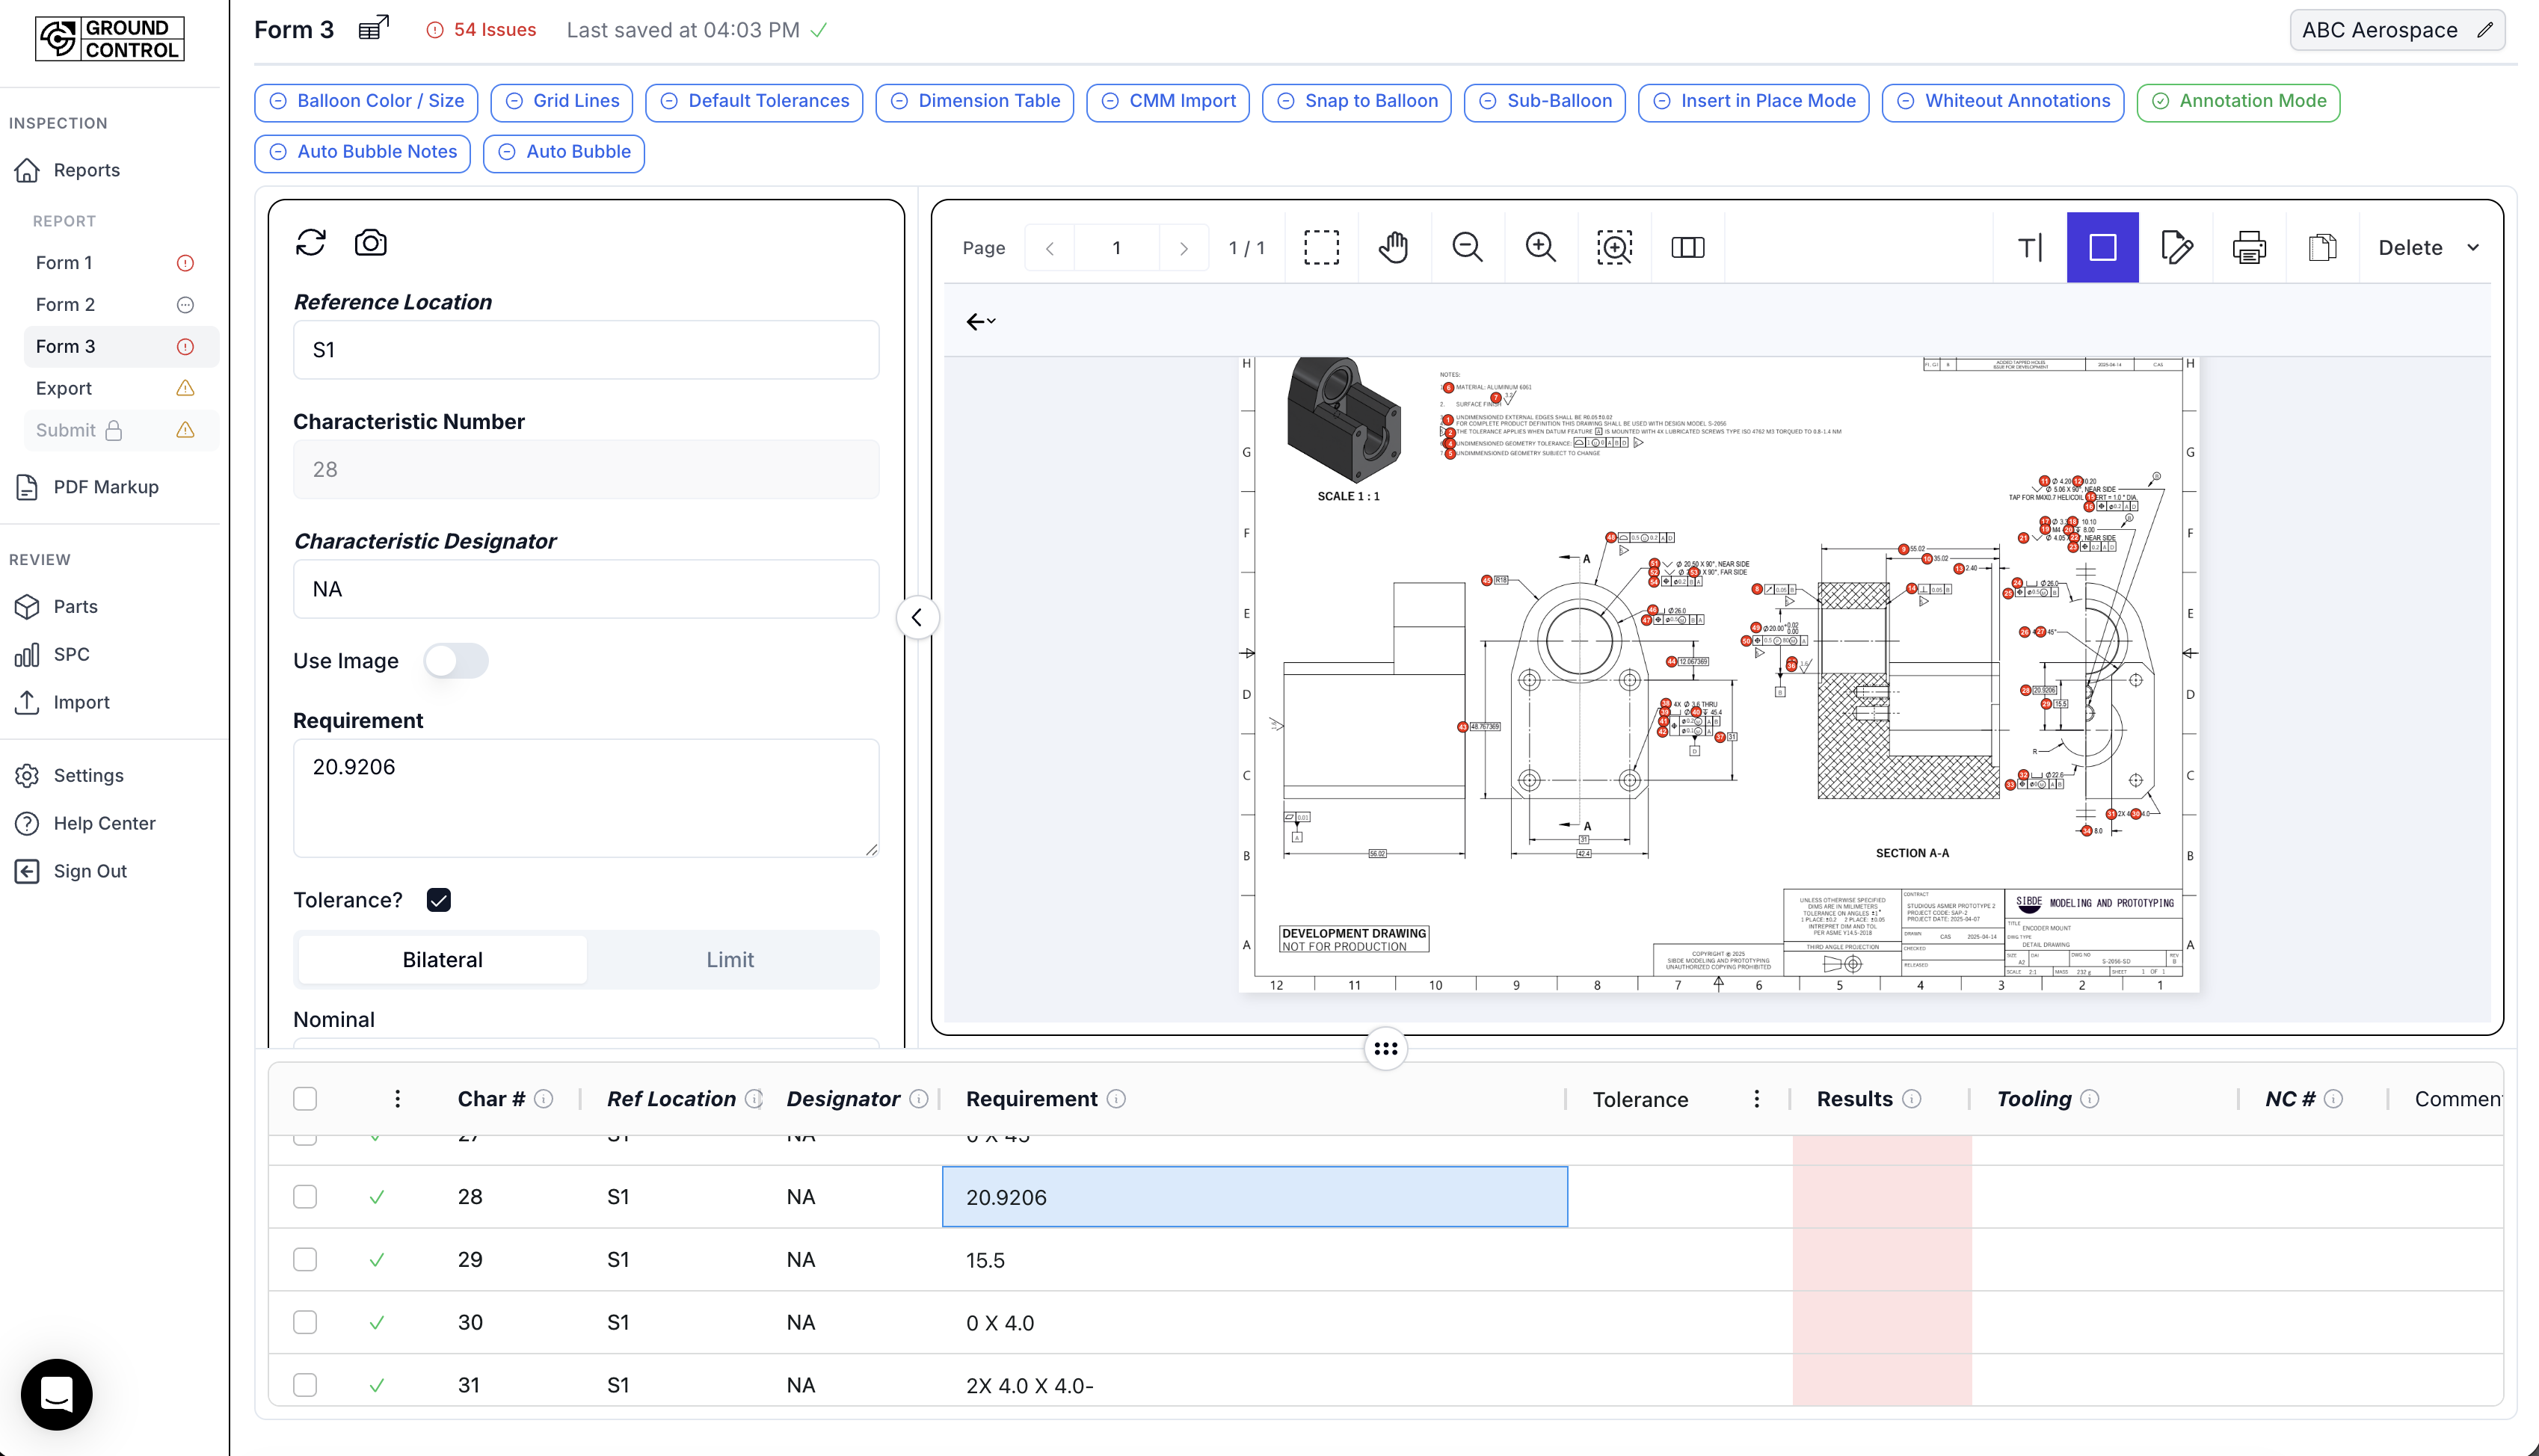
Task: Click the zoom in magnifier icon
Action: [x=1540, y=247]
